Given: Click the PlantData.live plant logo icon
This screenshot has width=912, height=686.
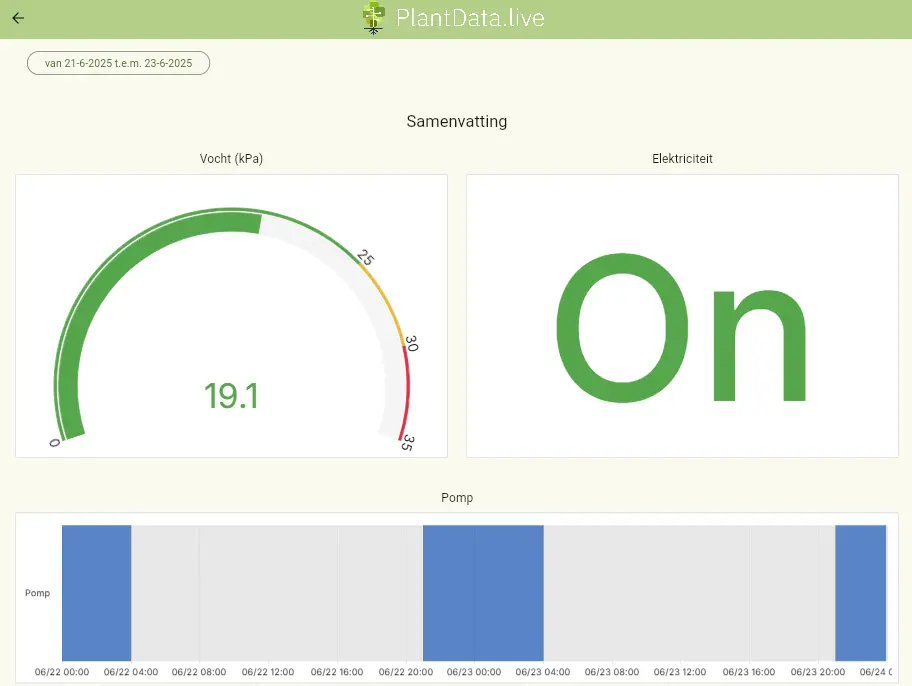Looking at the screenshot, I should (x=373, y=18).
